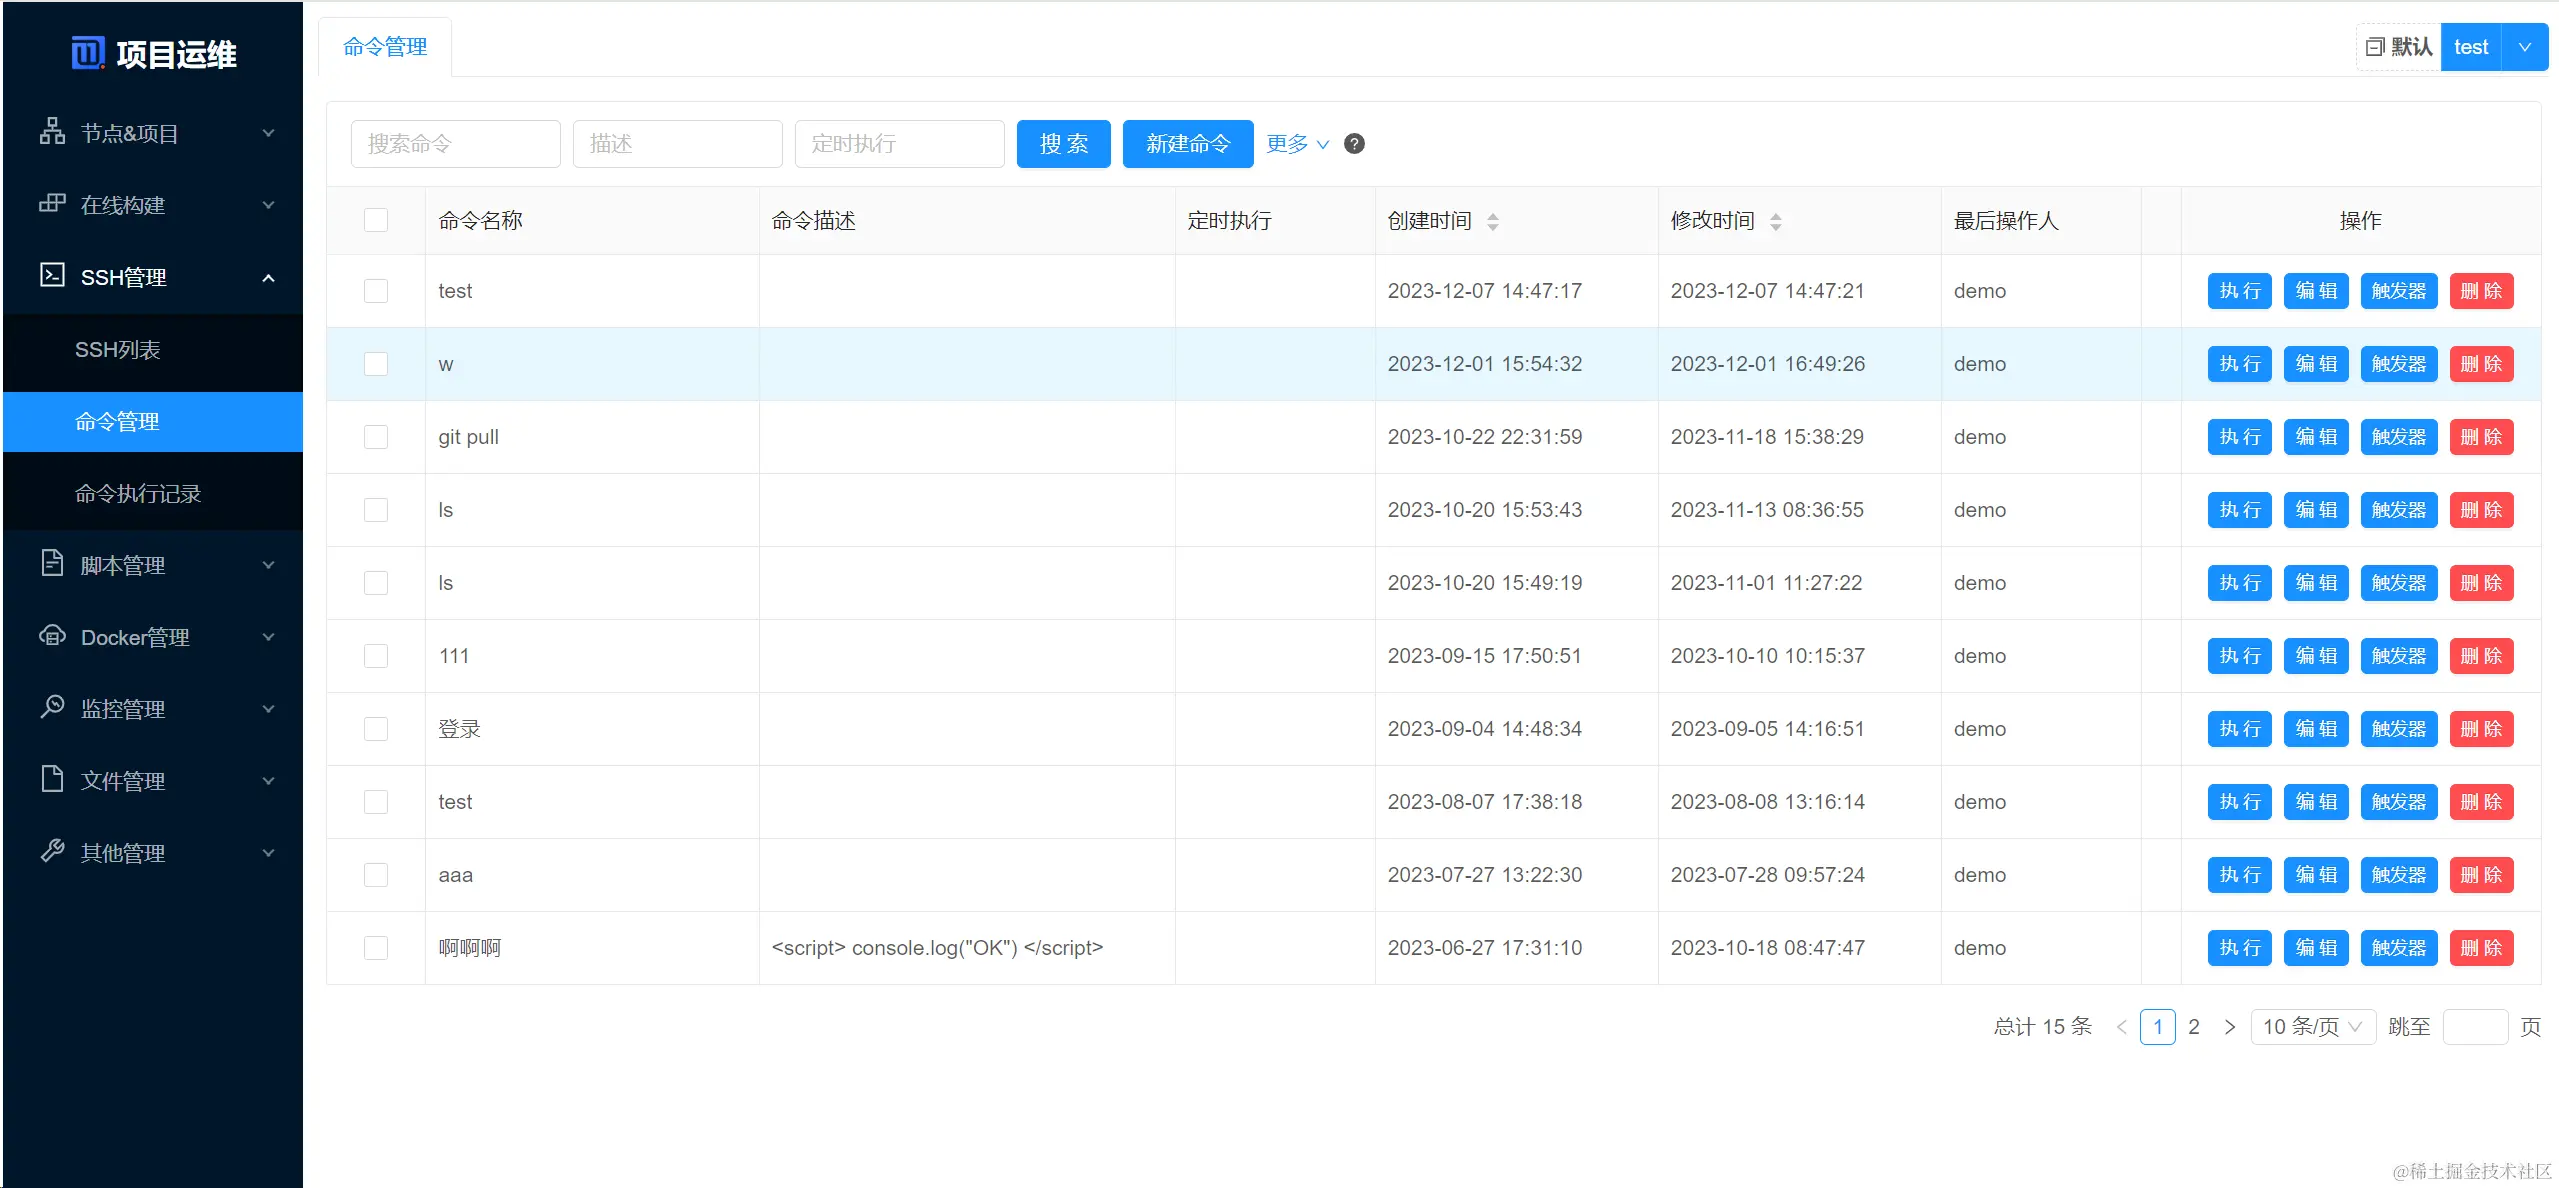The width and height of the screenshot is (2559, 1188).
Task: Click the 项目运维 logo icon
Action: click(x=88, y=53)
